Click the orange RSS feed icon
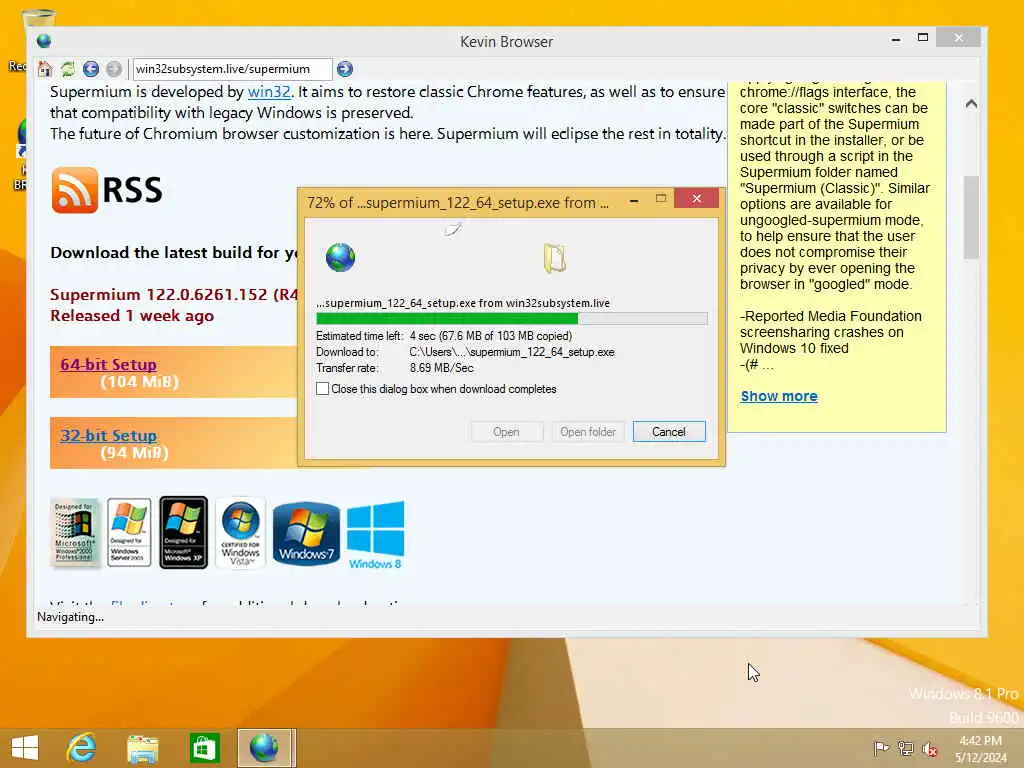This screenshot has width=1024, height=768. coord(75,190)
